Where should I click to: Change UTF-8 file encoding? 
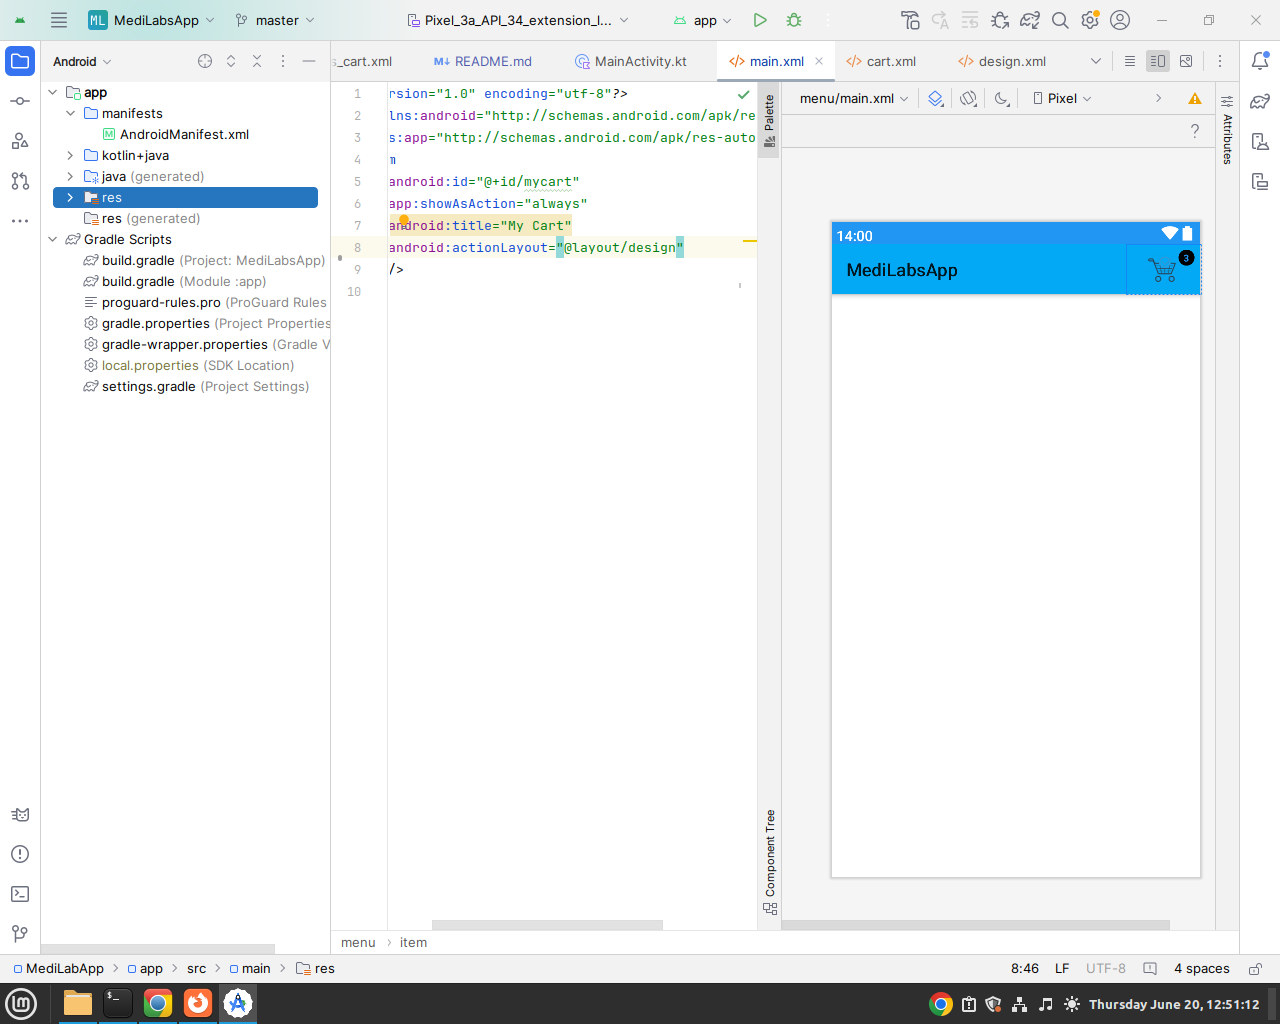(x=1106, y=968)
